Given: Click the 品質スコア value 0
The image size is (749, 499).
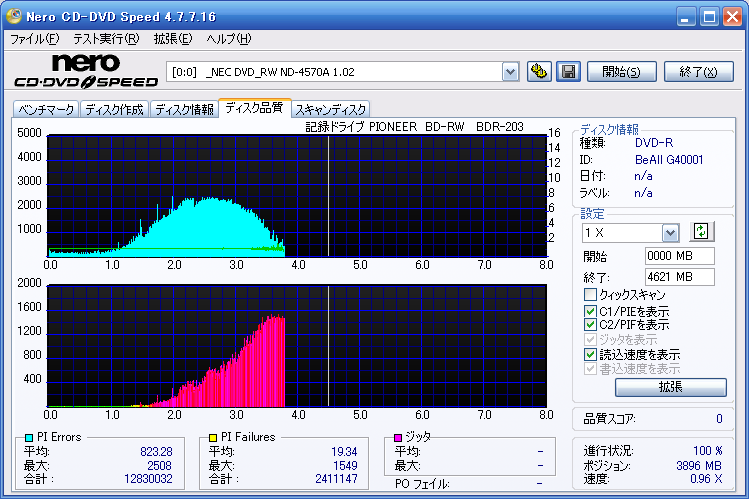Looking at the screenshot, I should (719, 419).
